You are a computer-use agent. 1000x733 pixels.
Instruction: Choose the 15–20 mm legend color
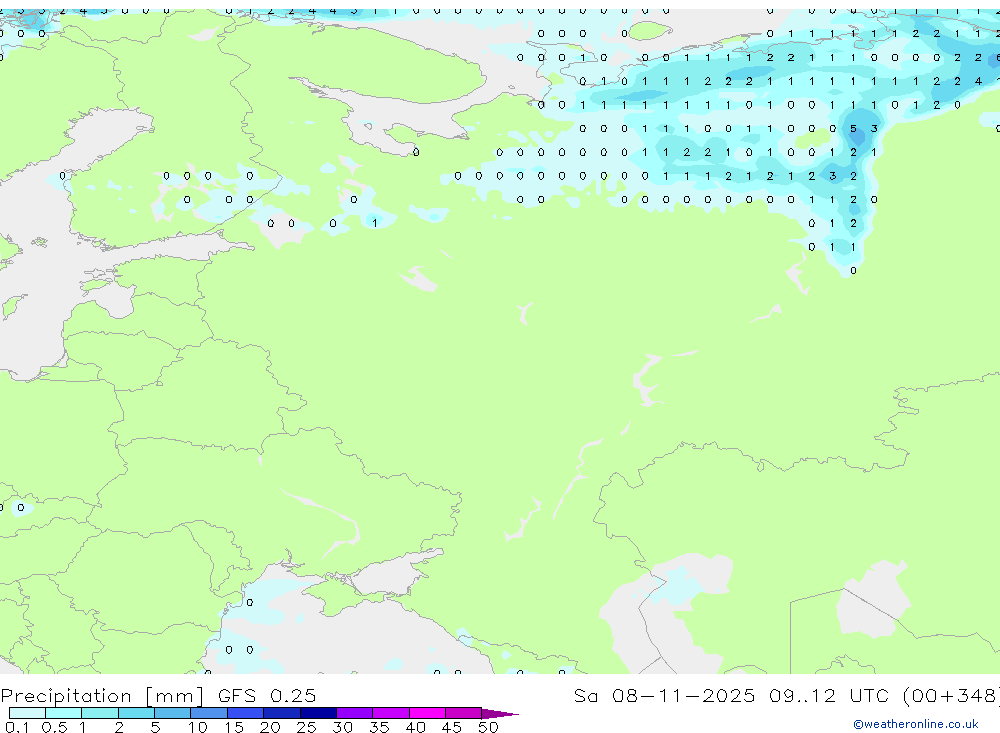(246, 713)
